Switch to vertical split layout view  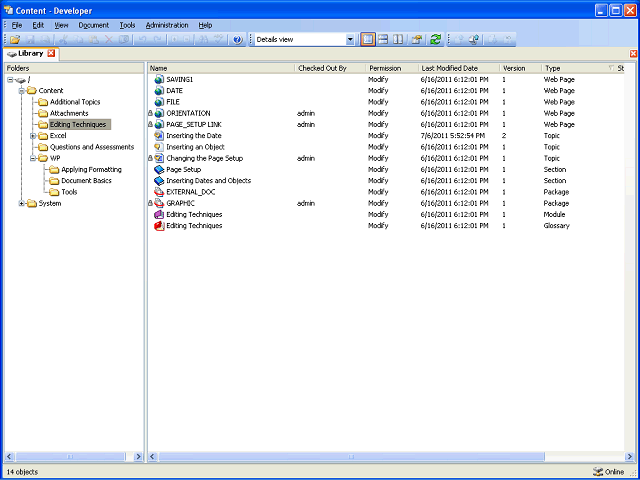pos(398,40)
